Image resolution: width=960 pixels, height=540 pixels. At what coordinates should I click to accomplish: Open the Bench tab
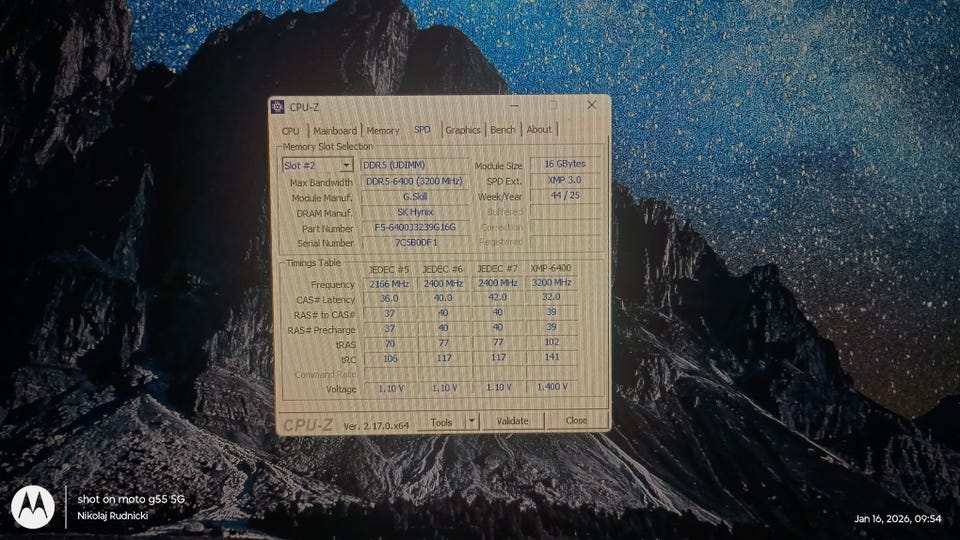pyautogui.click(x=503, y=129)
